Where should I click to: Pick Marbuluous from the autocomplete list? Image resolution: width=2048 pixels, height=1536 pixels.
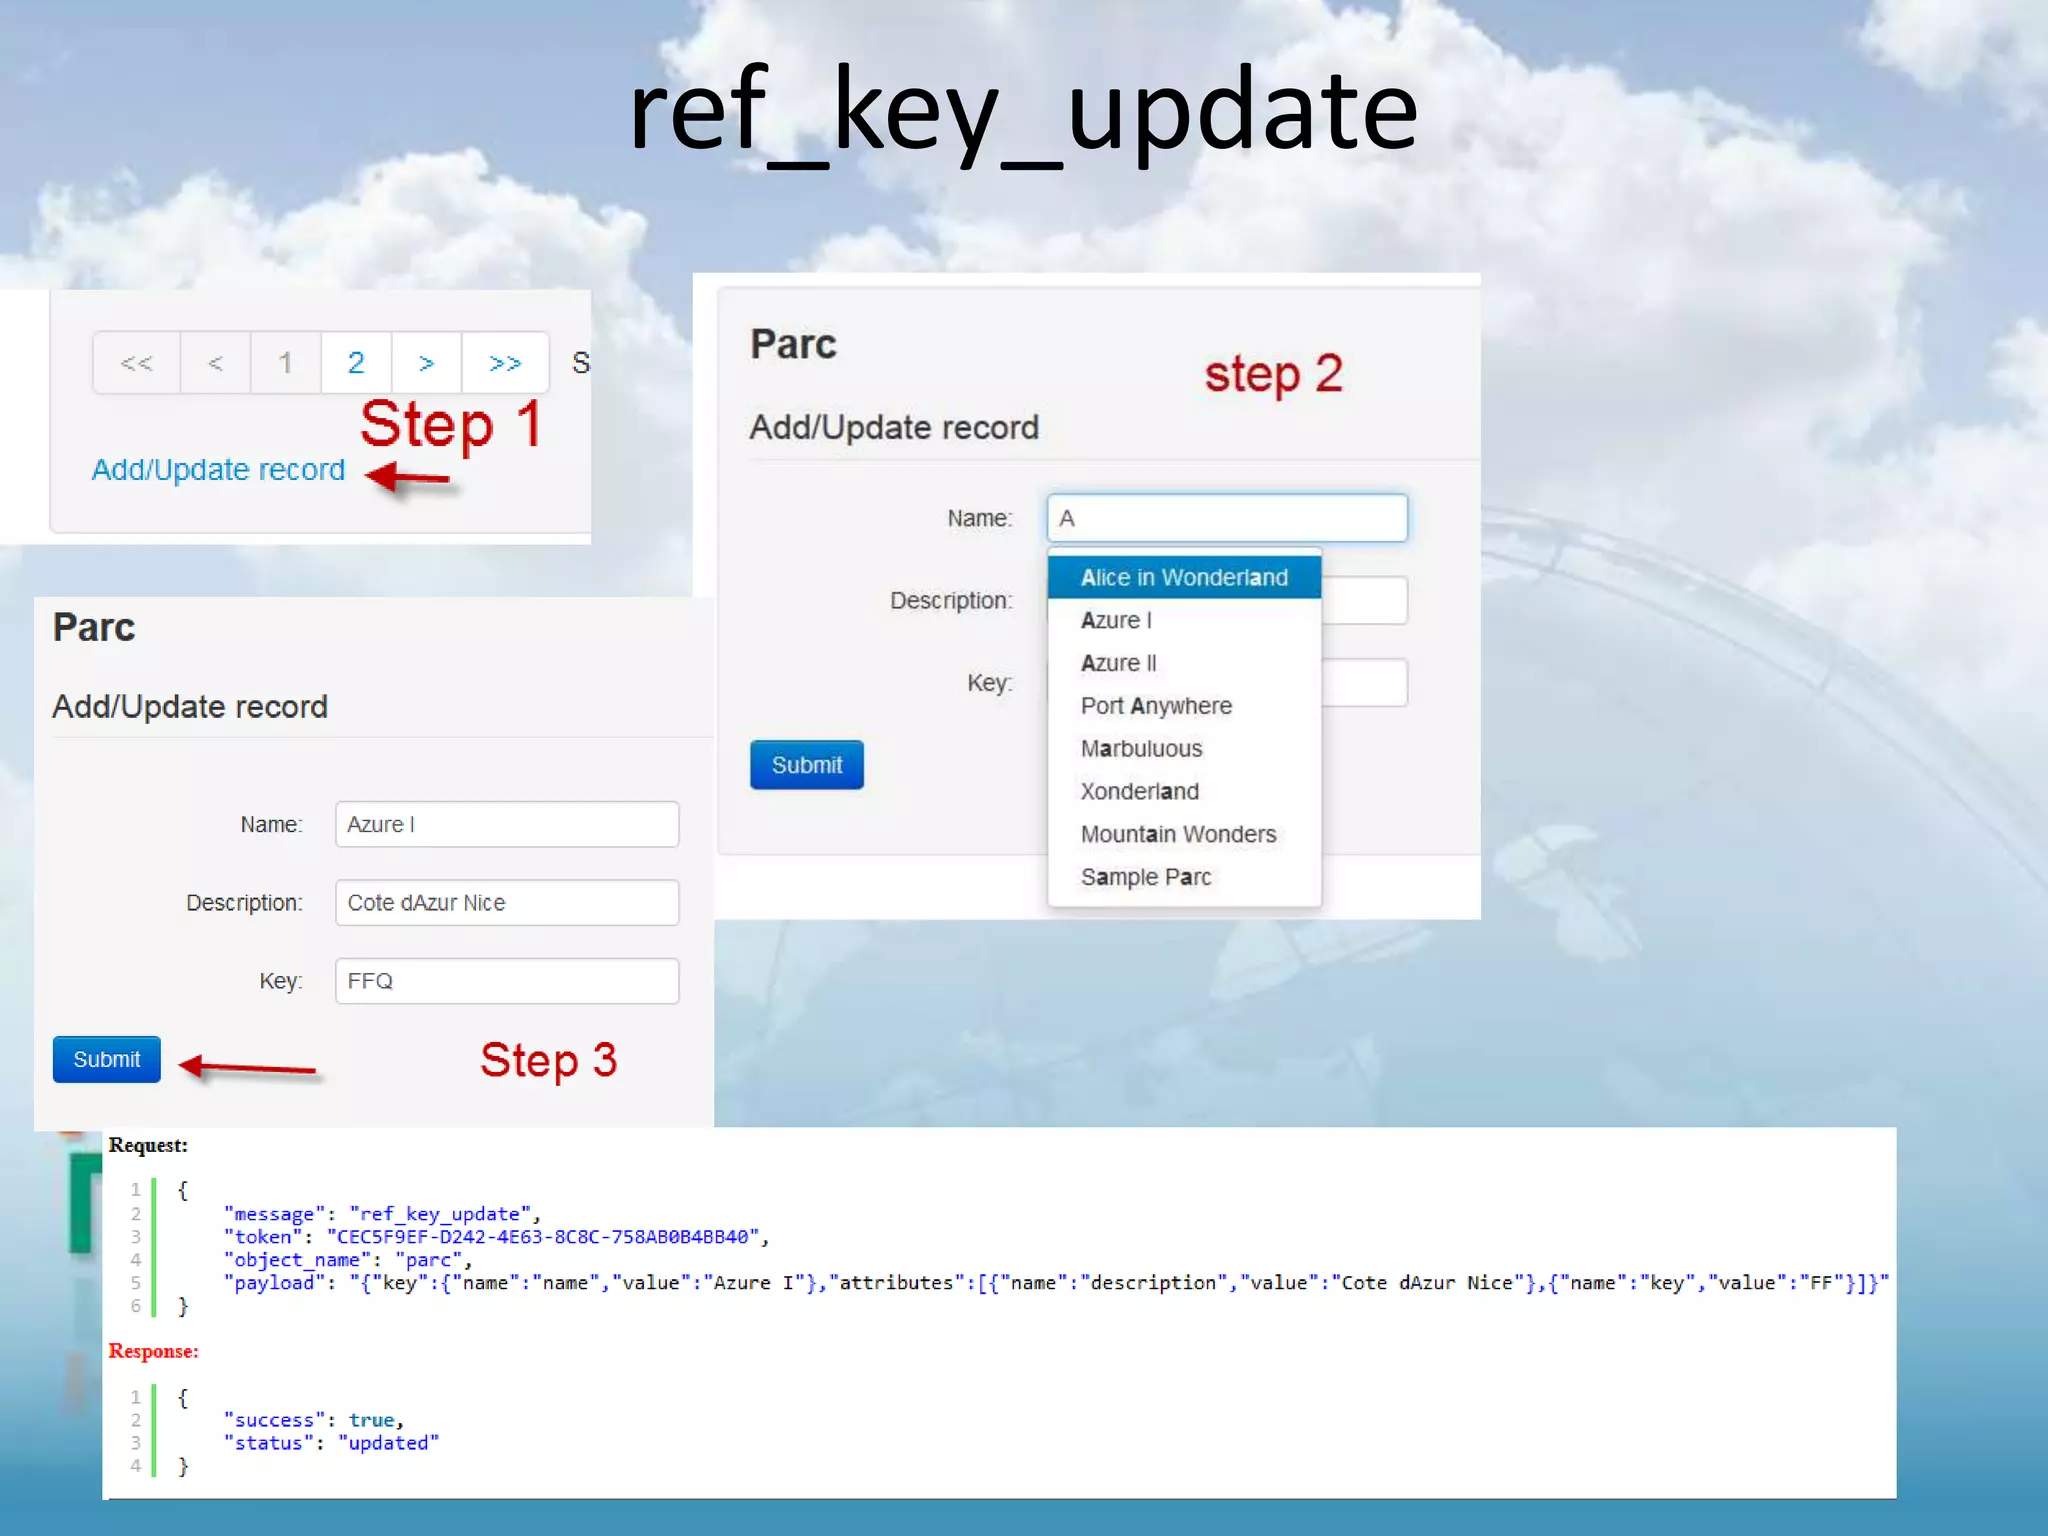[1184, 749]
